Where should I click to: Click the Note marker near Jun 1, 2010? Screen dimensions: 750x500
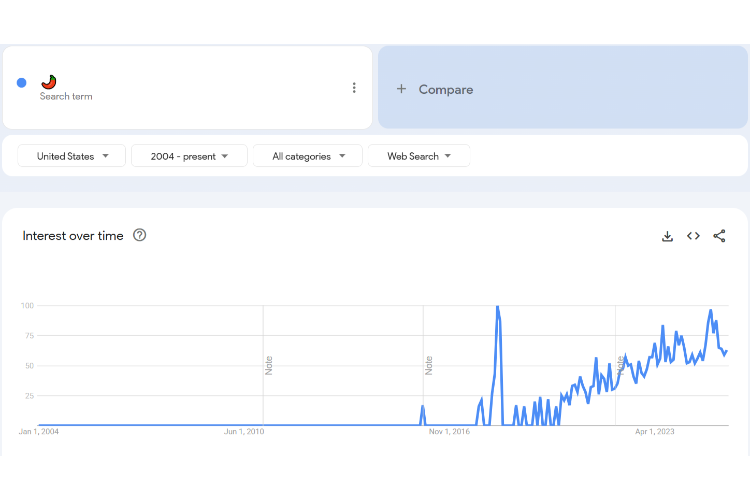pos(269,365)
